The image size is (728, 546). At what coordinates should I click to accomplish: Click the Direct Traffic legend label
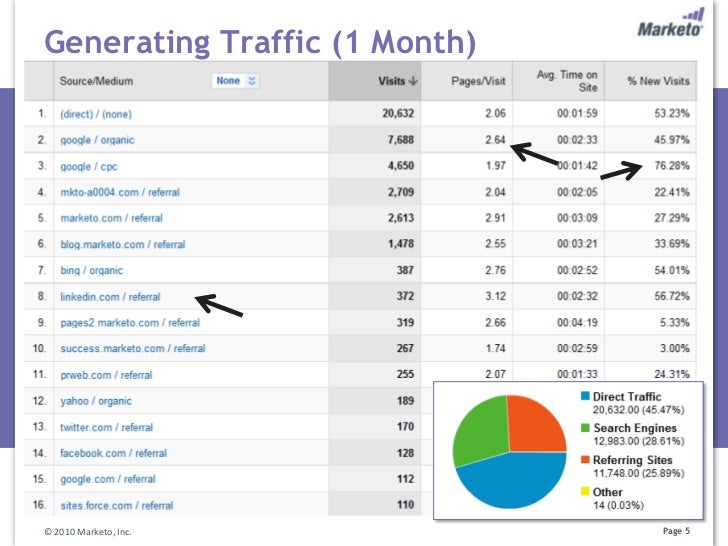click(x=627, y=396)
